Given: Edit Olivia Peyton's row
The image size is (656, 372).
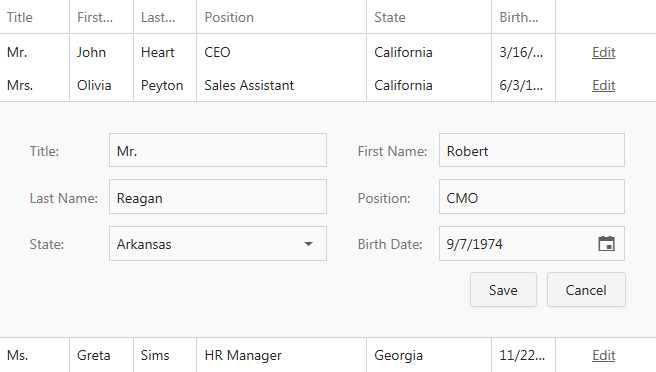Looking at the screenshot, I should (x=603, y=85).
